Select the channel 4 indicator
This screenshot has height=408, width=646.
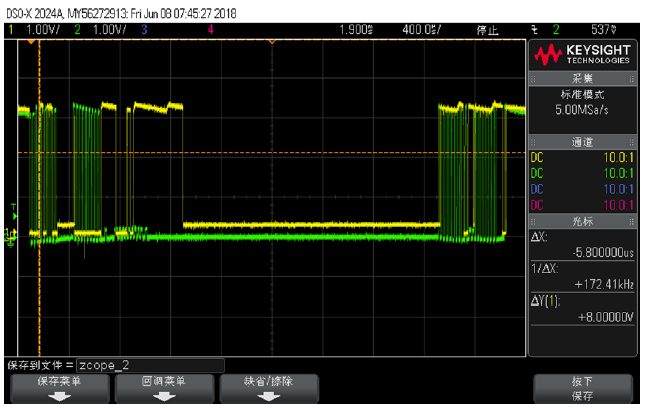[211, 30]
